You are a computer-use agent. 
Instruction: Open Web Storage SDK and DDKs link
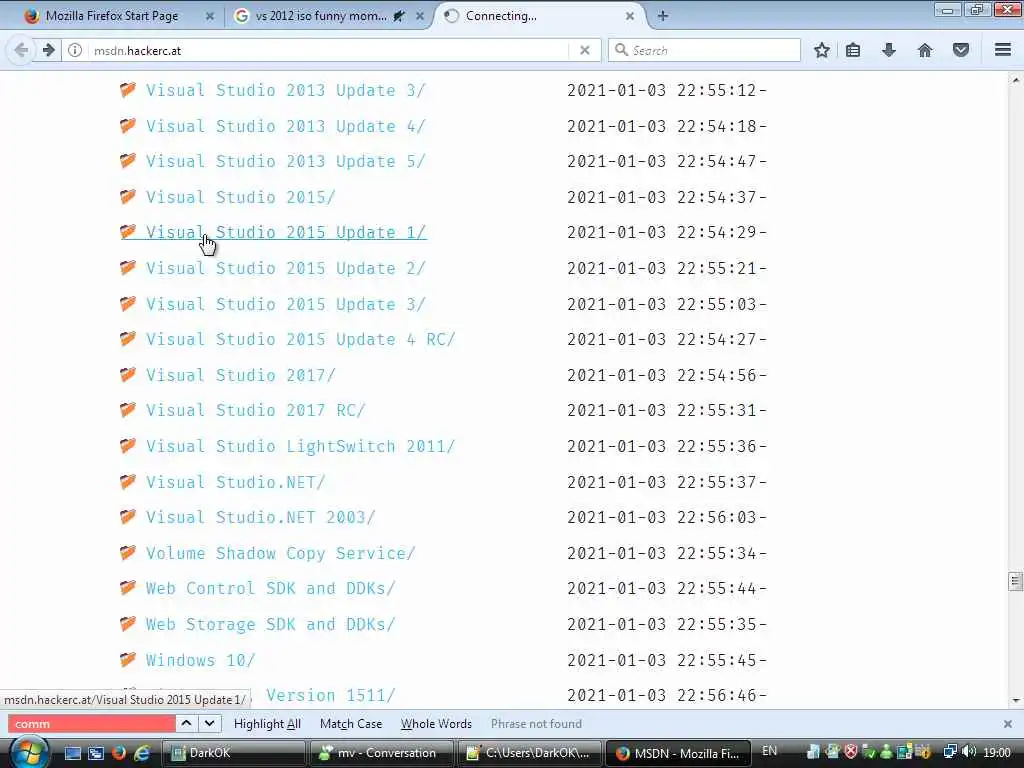tap(270, 624)
